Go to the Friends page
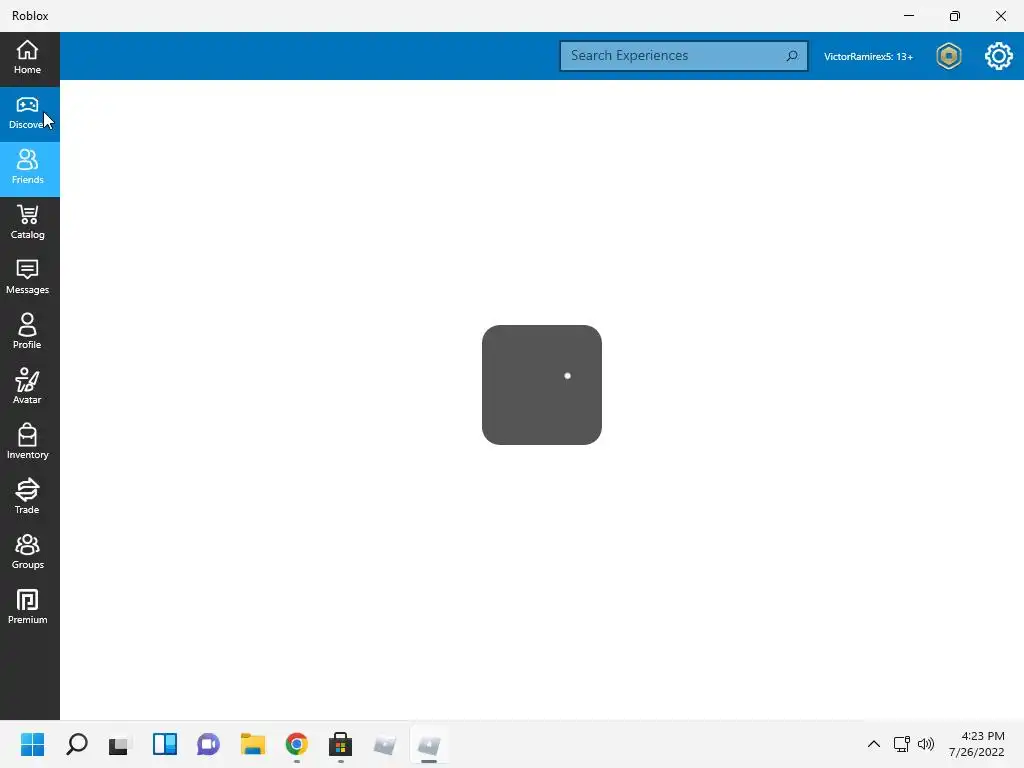 coord(29,169)
